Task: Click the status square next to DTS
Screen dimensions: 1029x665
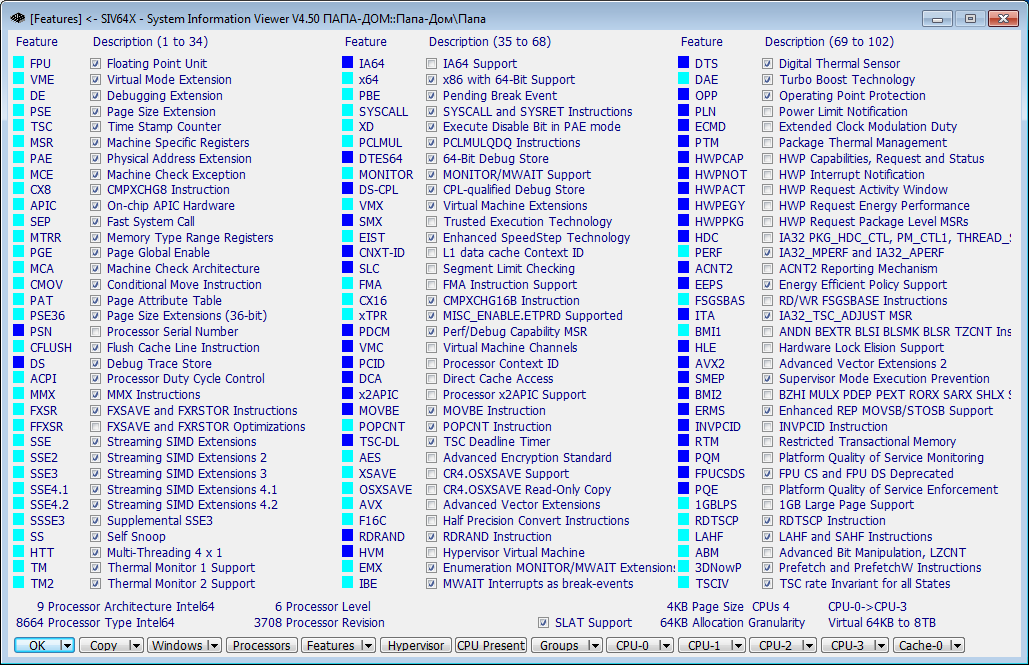Action: coord(682,63)
